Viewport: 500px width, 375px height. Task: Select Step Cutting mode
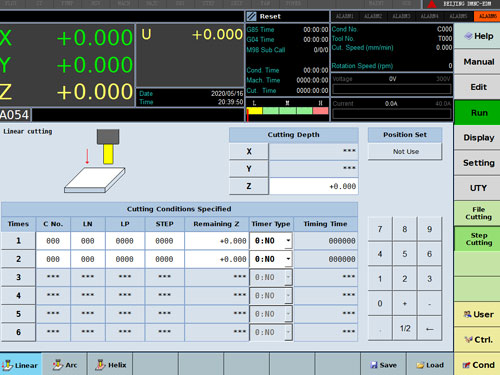[477, 239]
